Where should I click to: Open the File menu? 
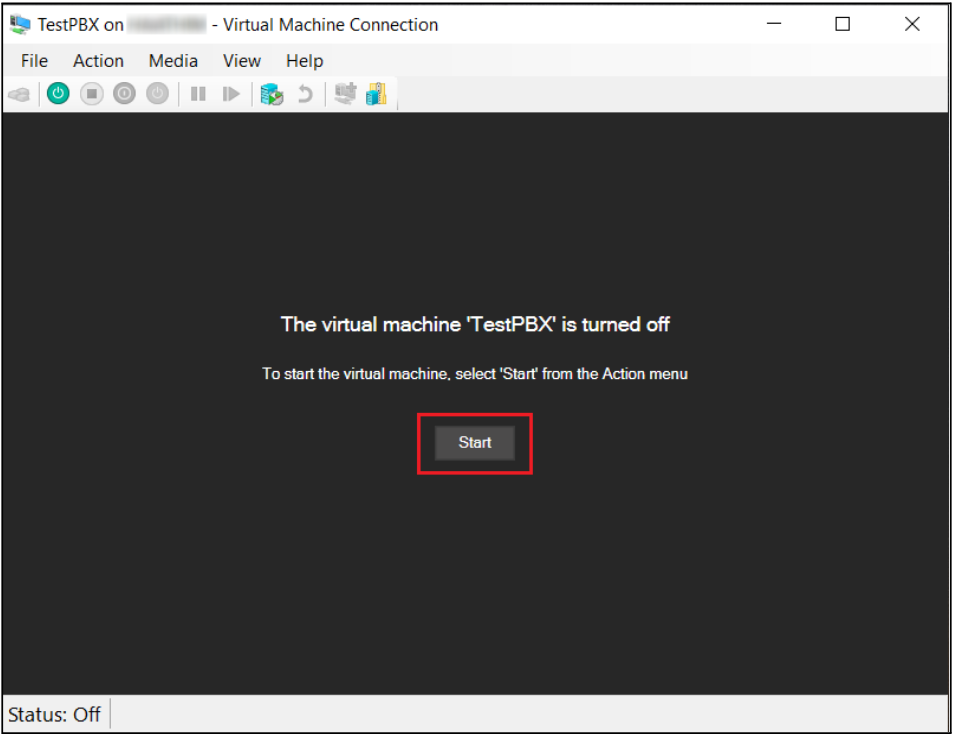click(34, 61)
